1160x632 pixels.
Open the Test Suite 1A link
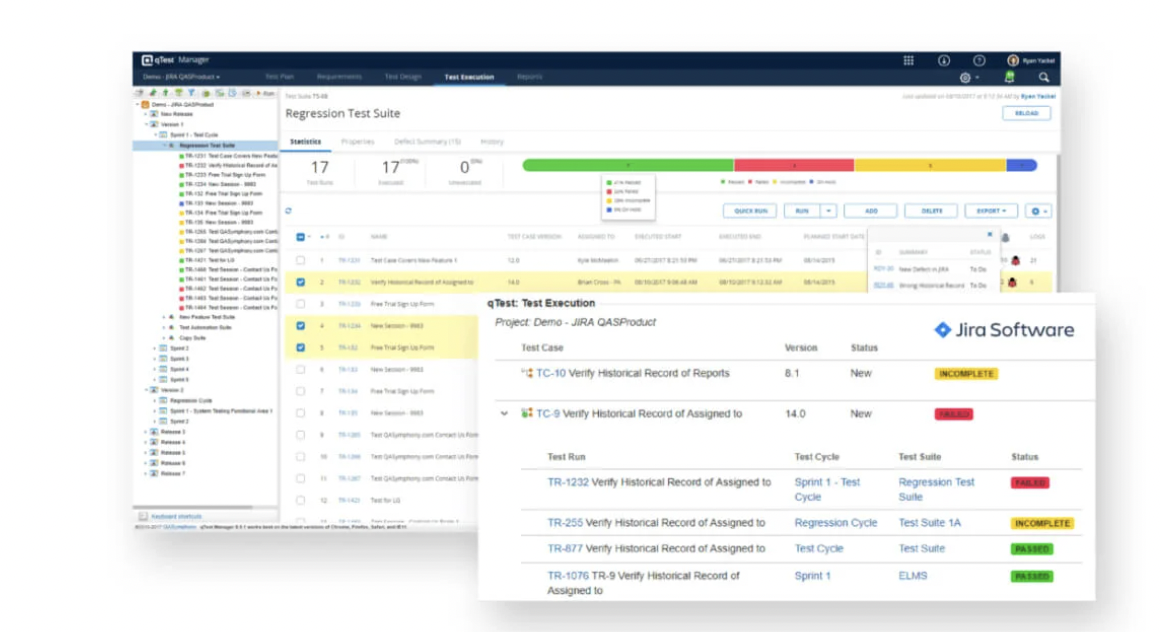[929, 523]
